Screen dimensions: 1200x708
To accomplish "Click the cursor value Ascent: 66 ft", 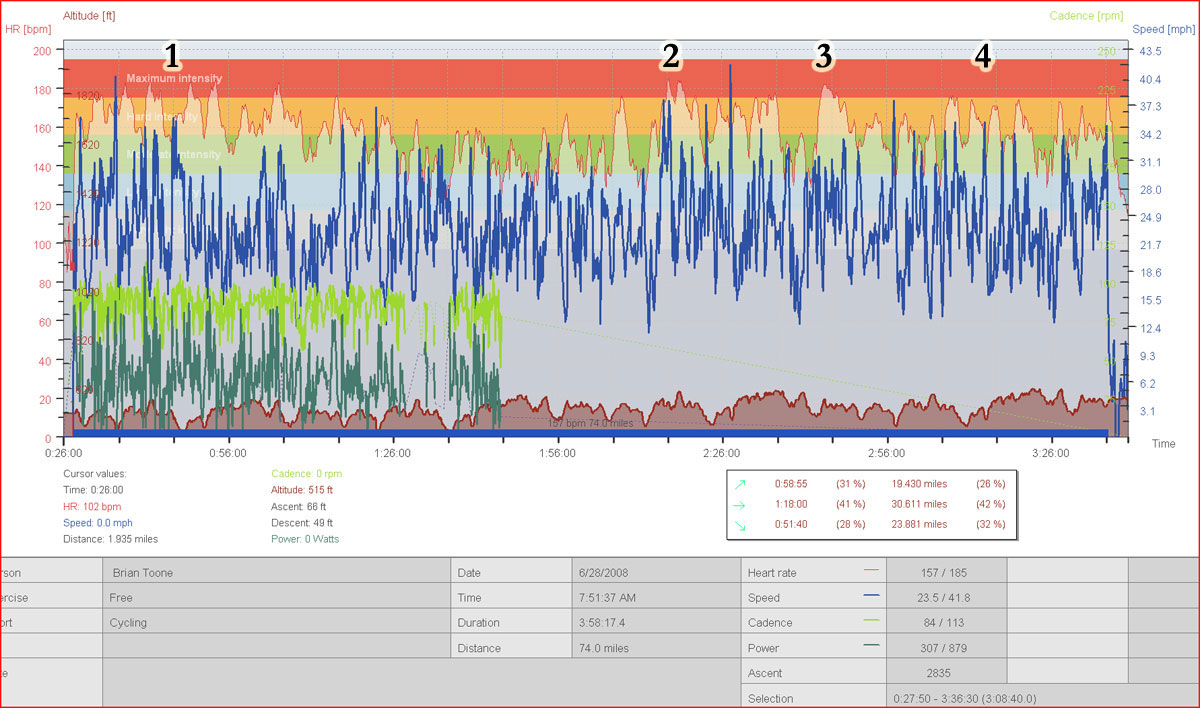I will pos(298,506).
